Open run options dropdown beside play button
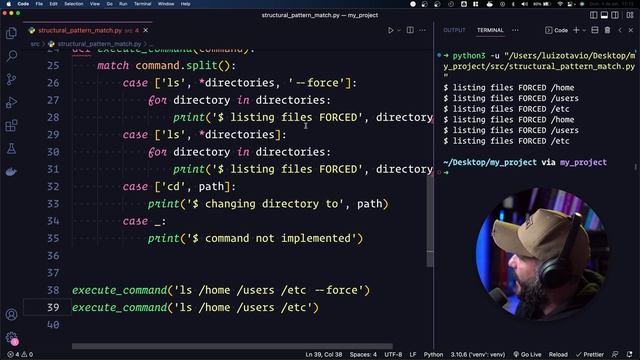The image size is (640, 360). tap(399, 30)
